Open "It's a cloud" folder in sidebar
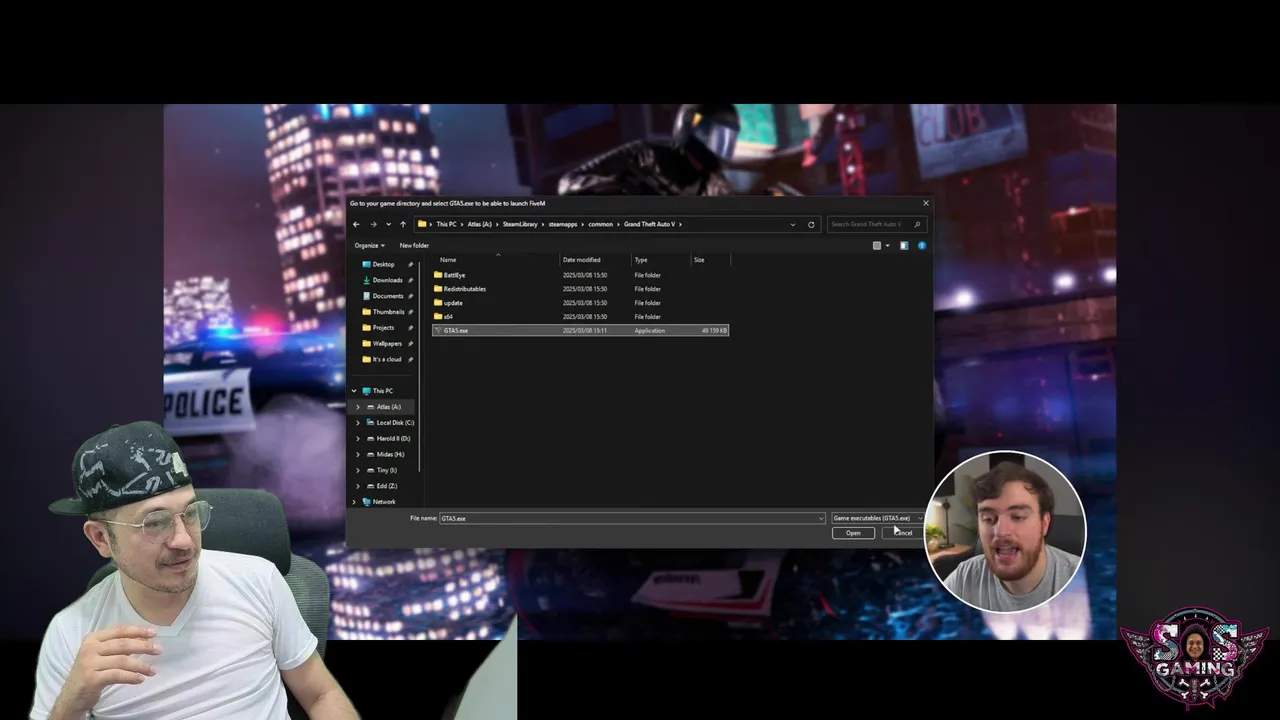Screen dimensions: 1280x720 [x=387, y=359]
